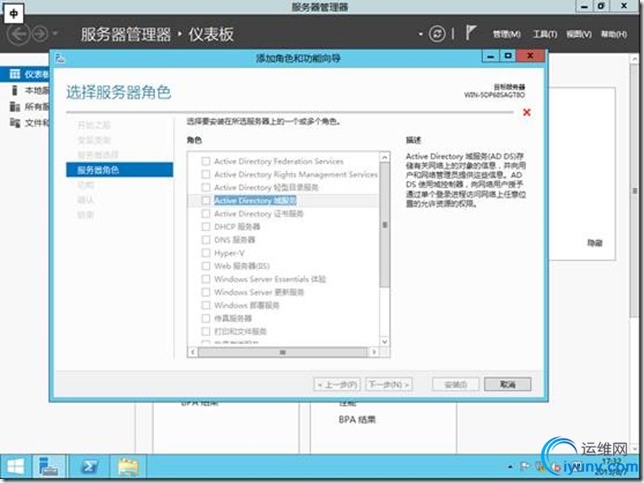Select 功能 wizard step
644x483 pixels.
pos(86,185)
